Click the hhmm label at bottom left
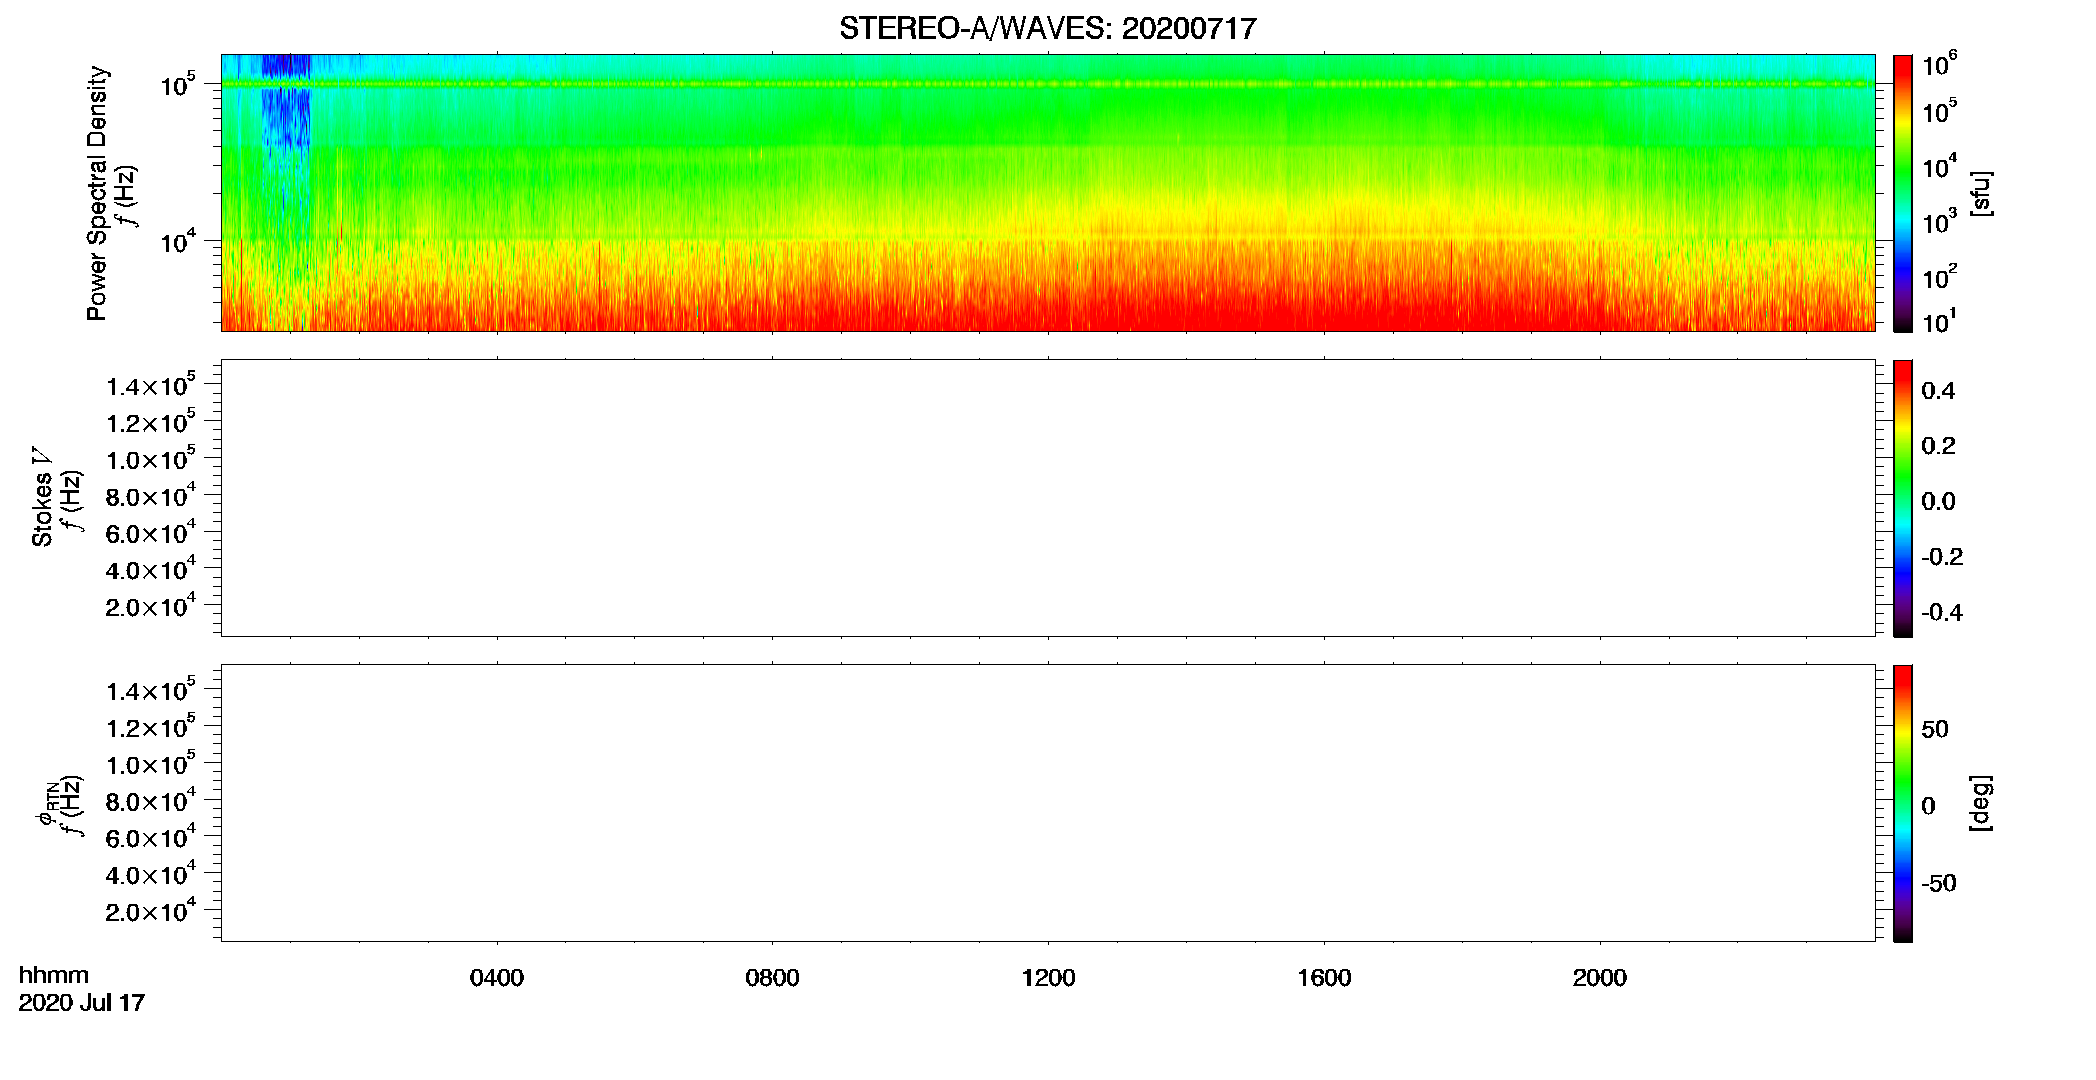The width and height of the screenshot is (2096, 1080). click(x=54, y=975)
